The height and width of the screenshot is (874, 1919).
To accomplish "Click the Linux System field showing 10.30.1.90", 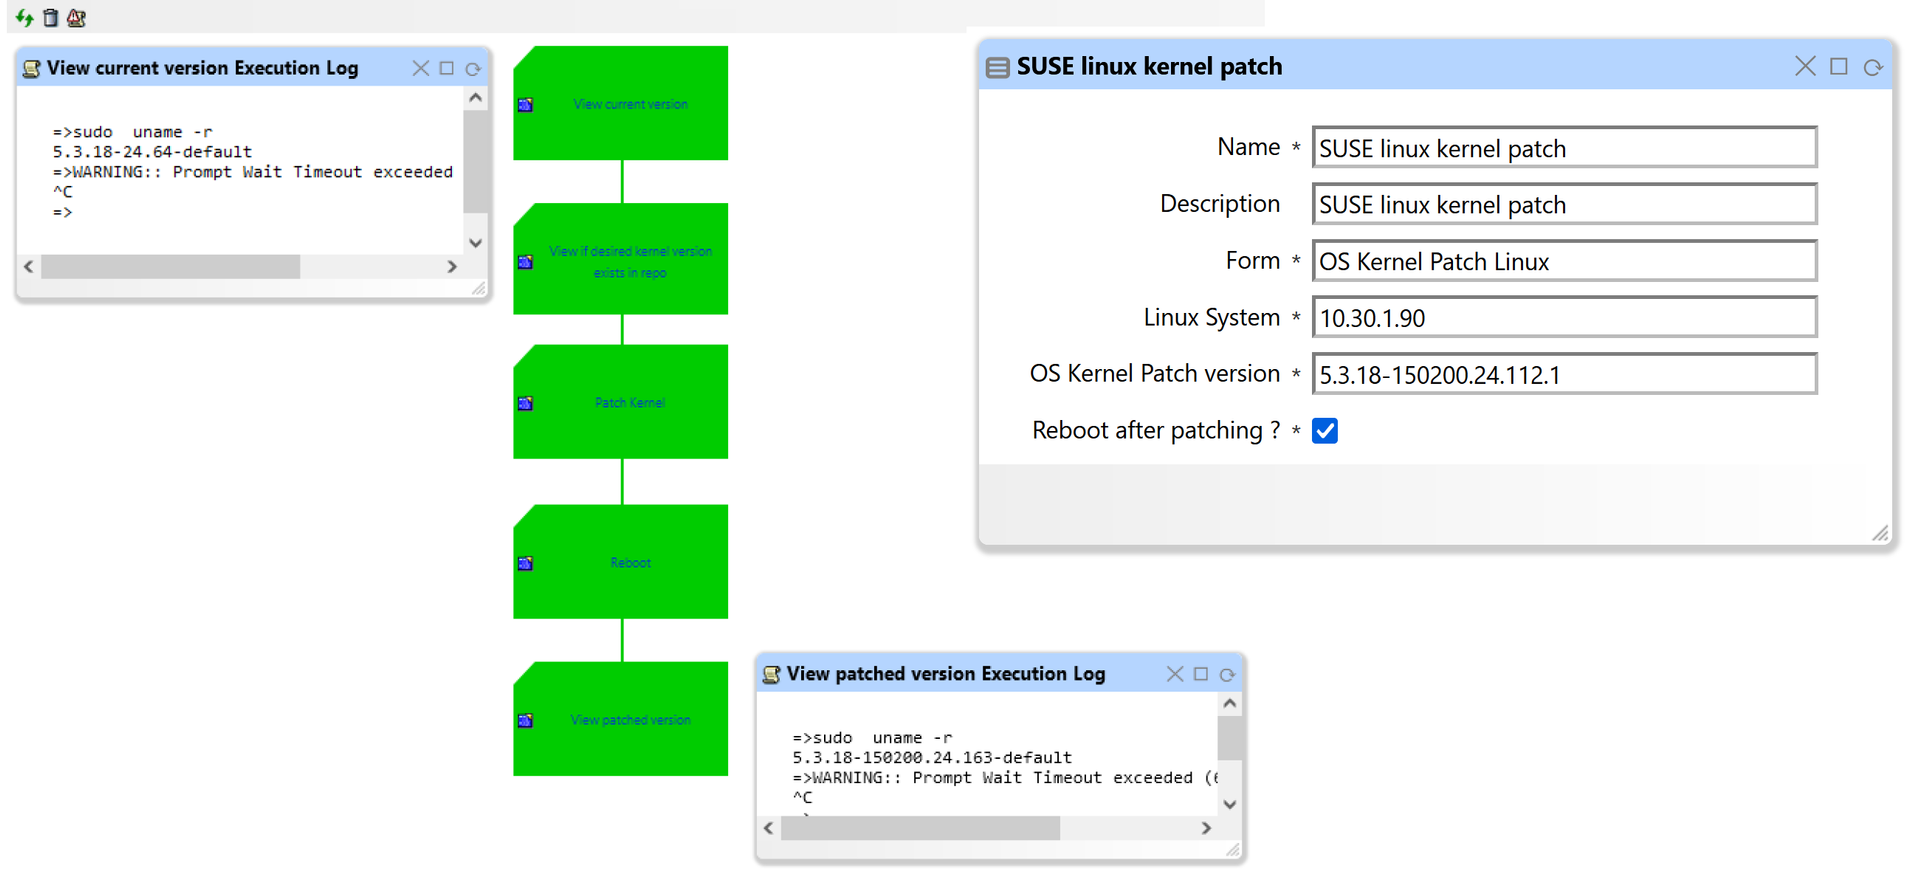I will coord(1565,318).
